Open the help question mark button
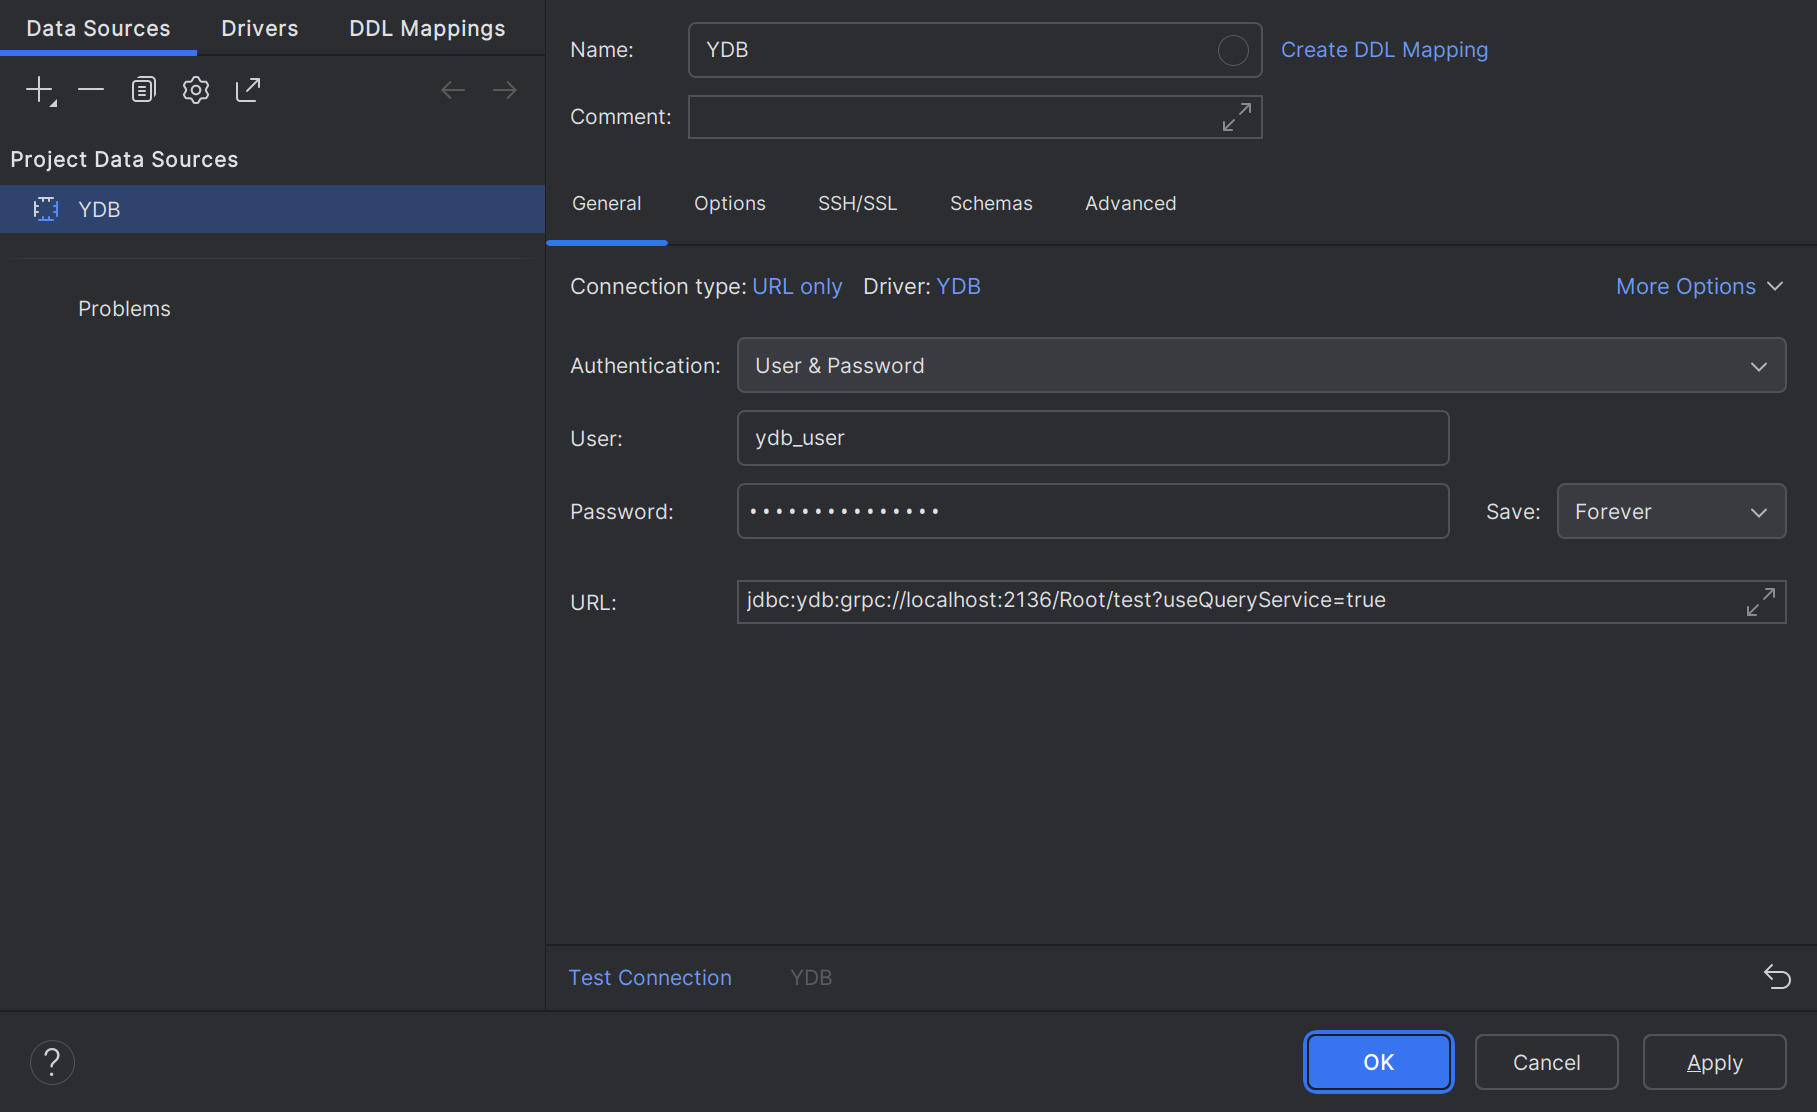Screen dimensions: 1817x1112 click(52, 1062)
